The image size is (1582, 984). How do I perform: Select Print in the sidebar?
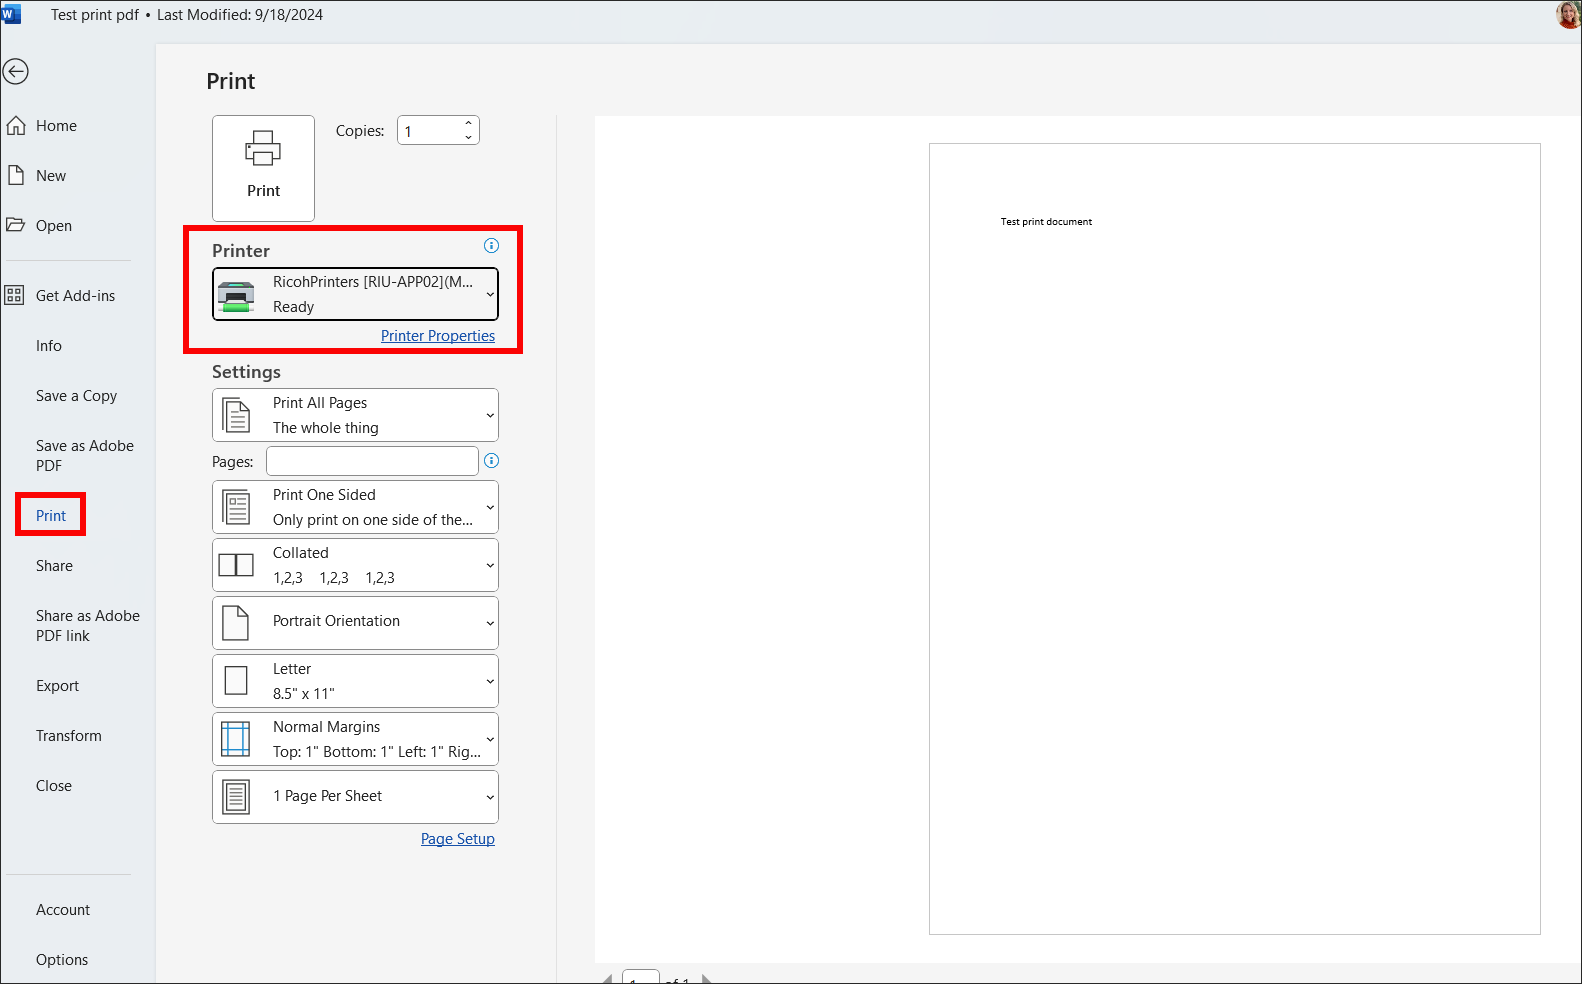click(51, 515)
